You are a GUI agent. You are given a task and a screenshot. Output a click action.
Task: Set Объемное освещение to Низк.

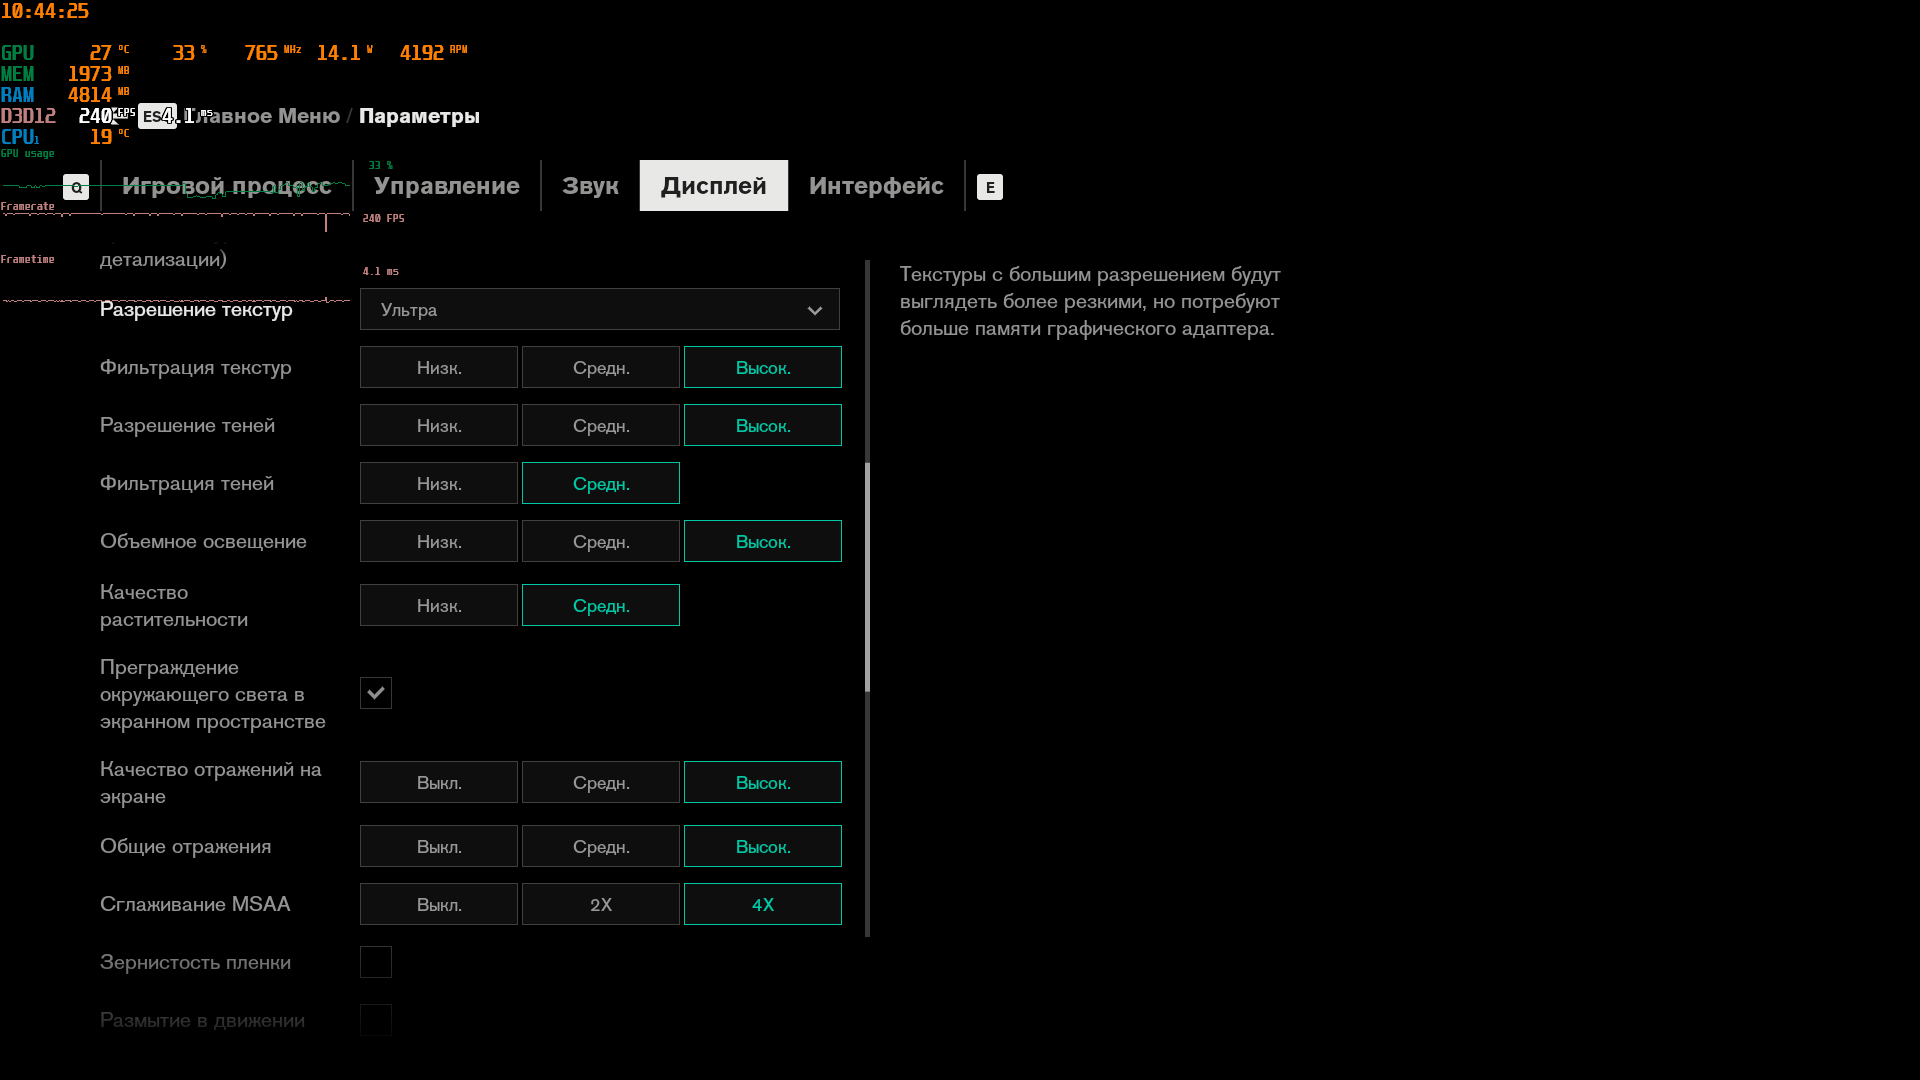pos(439,542)
